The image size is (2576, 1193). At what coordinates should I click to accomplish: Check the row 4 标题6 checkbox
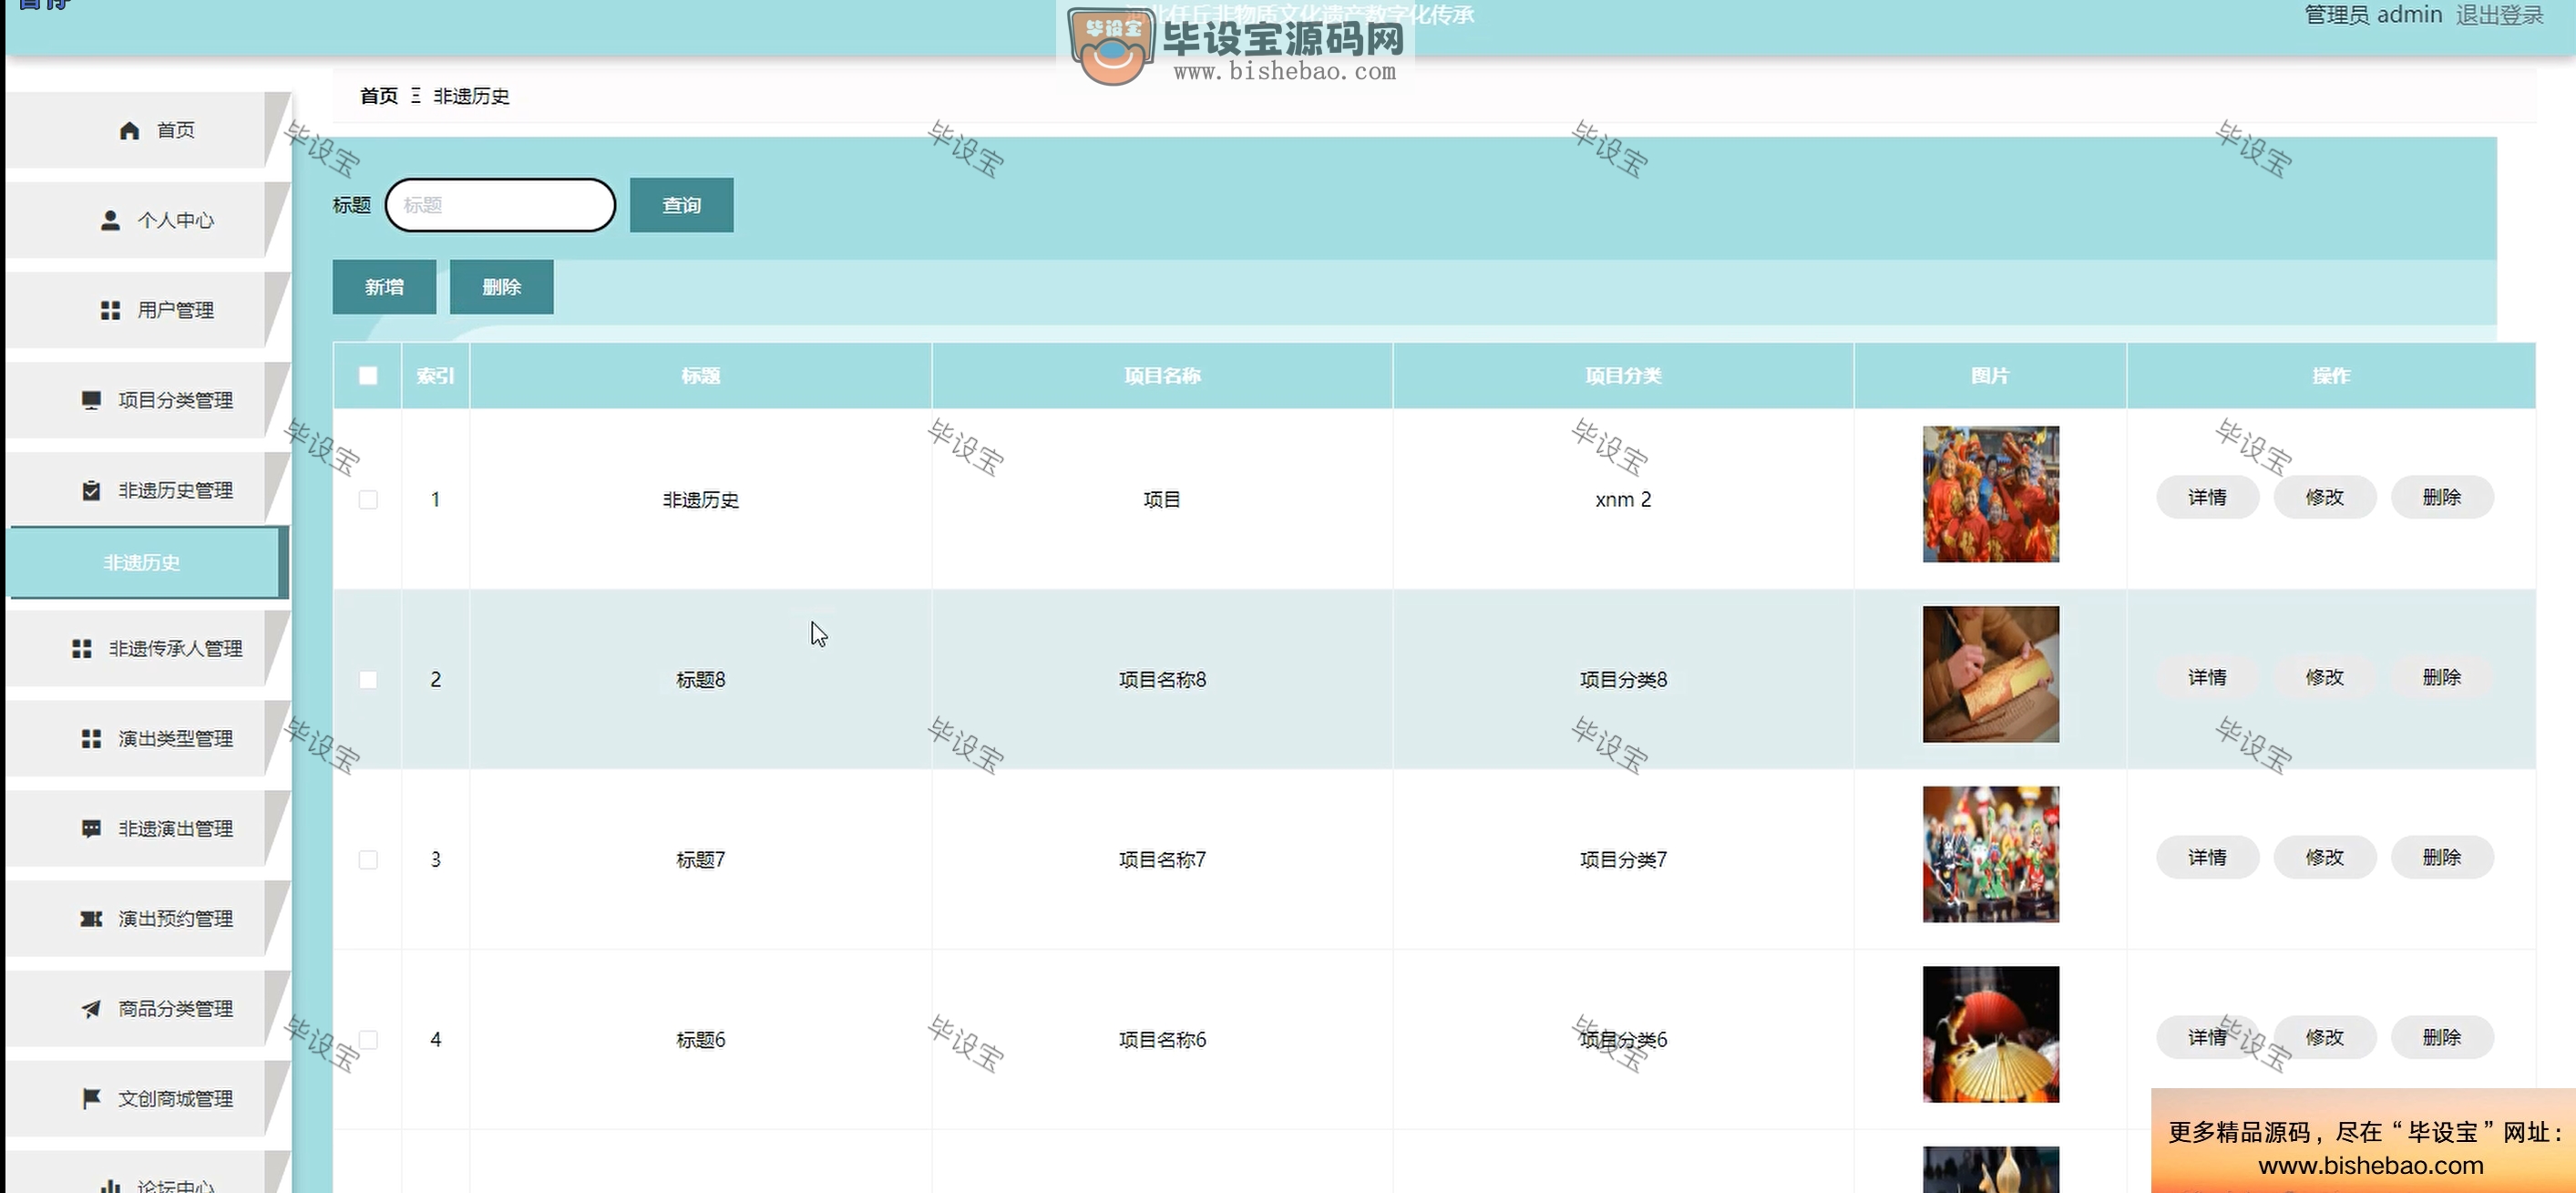(x=368, y=1039)
